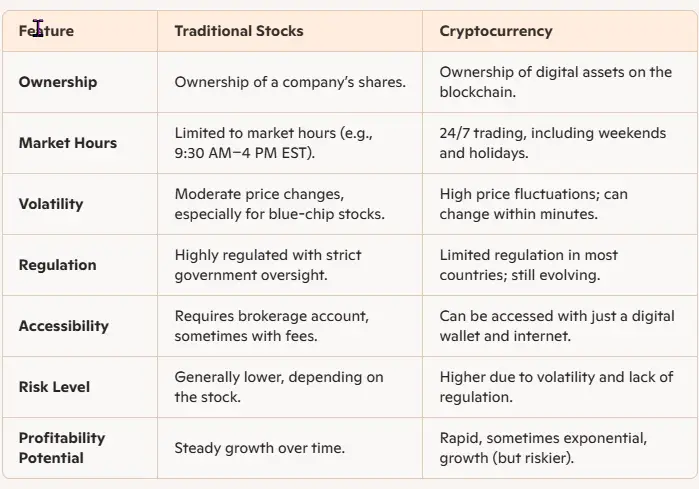699x489 pixels.
Task: Click the Traditional Stocks column header
Action: tap(239, 31)
